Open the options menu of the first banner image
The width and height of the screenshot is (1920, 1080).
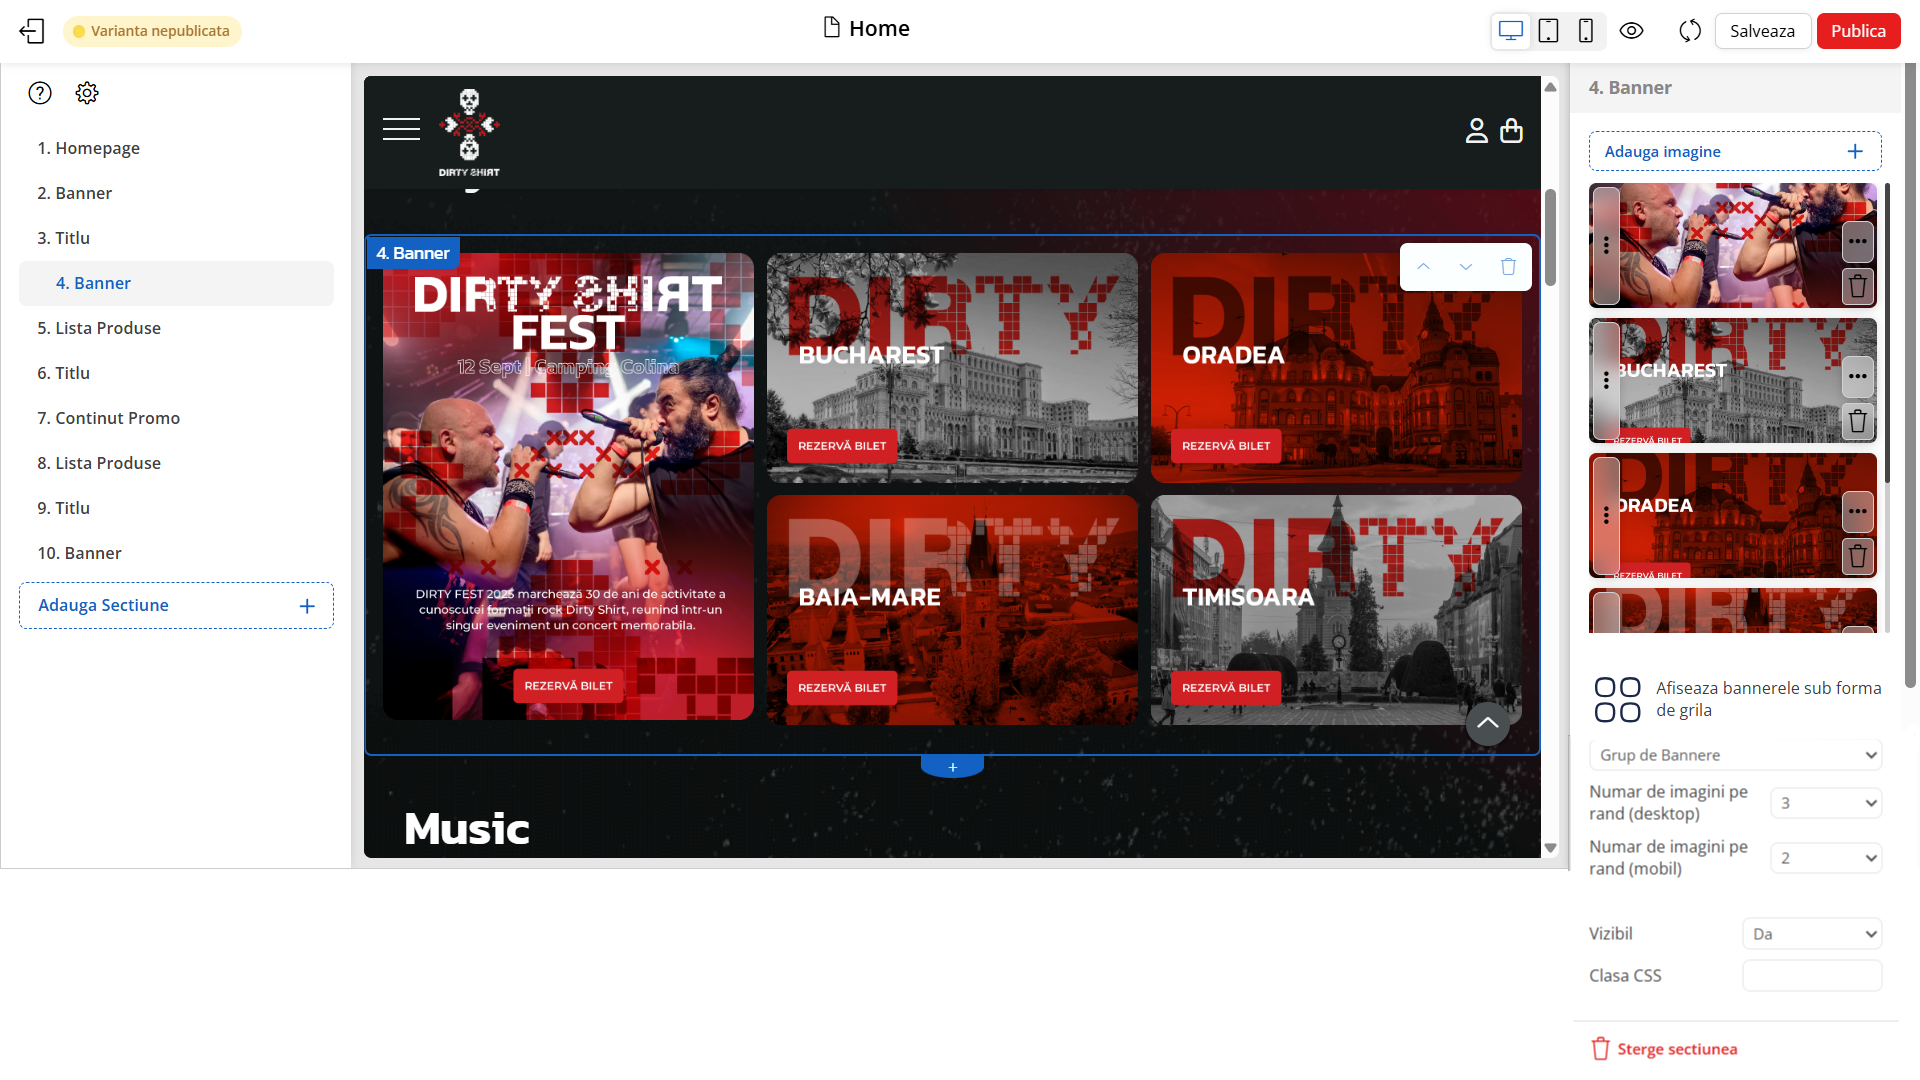tap(1859, 241)
